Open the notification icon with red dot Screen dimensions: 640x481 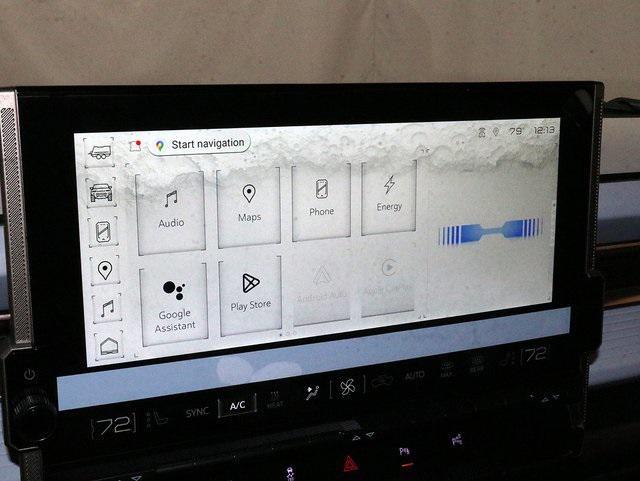pos(135,145)
